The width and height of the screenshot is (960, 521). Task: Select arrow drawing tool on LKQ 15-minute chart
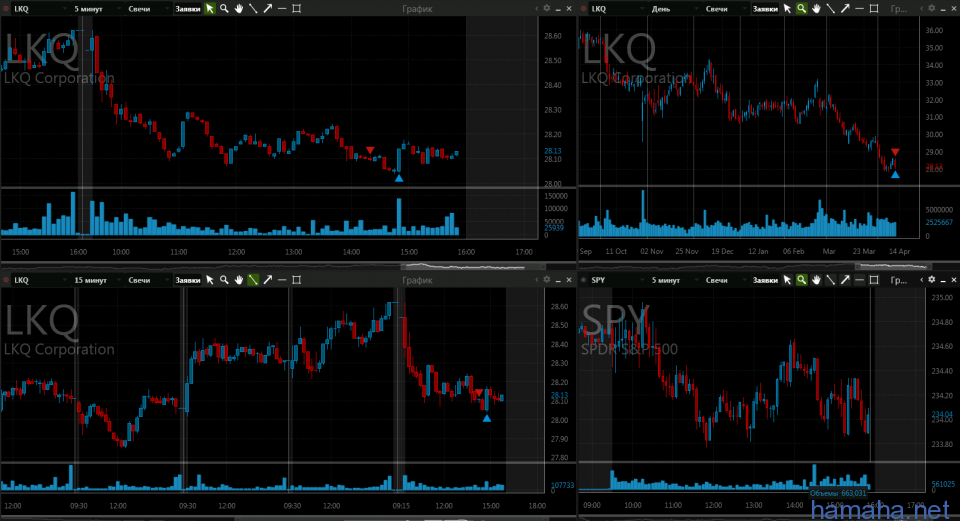268,280
